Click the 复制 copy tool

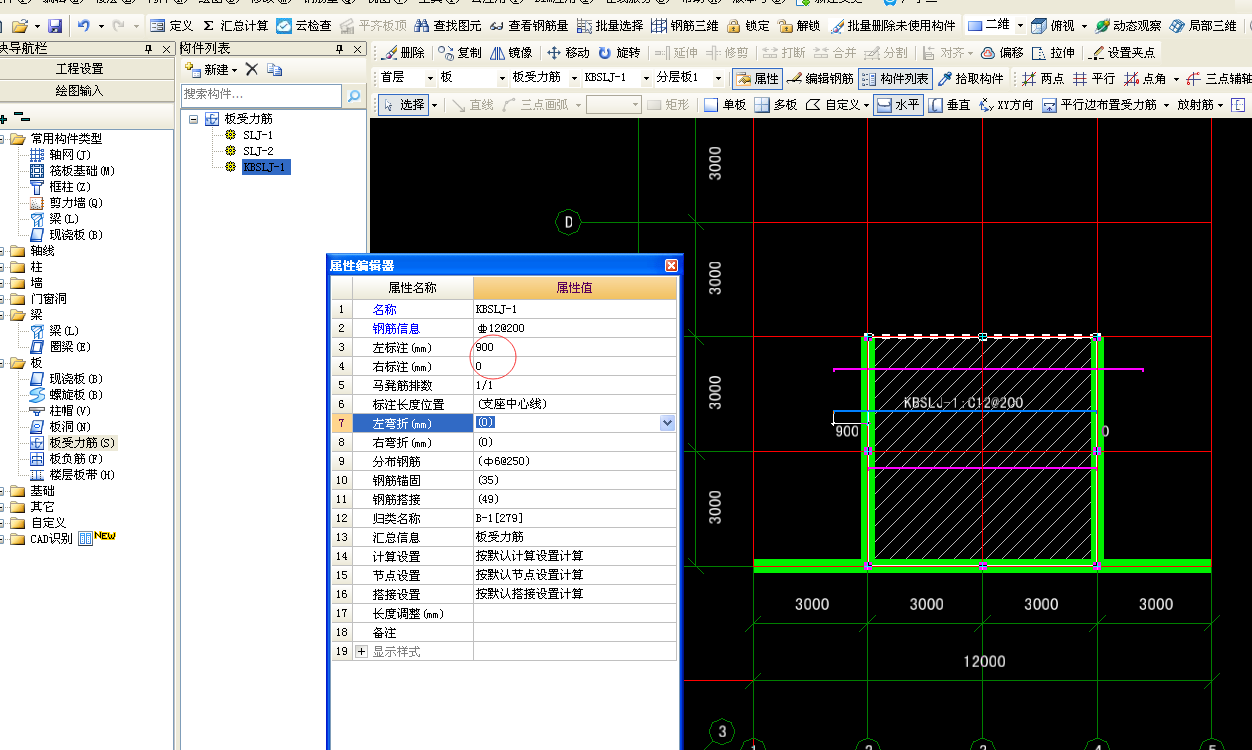click(460, 53)
